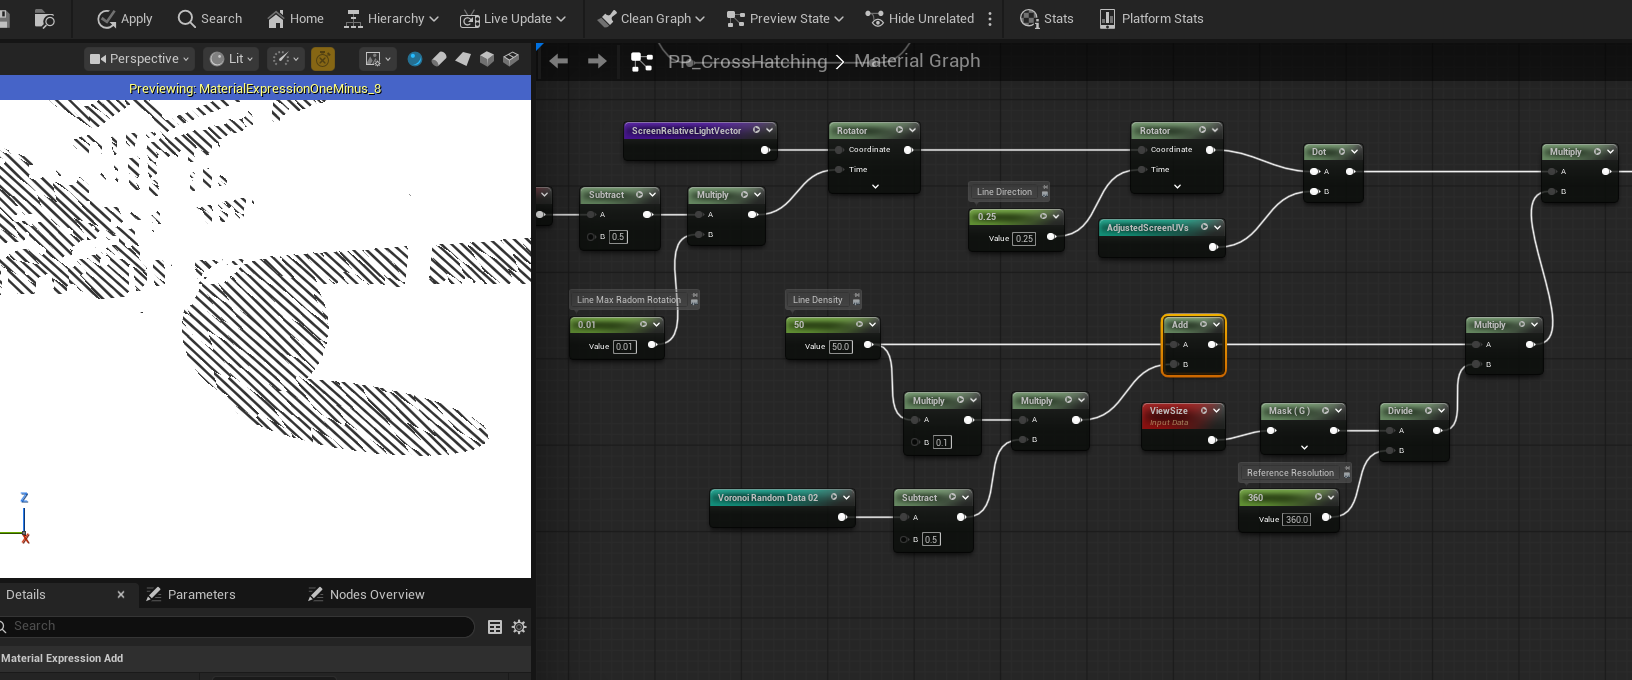Viewport: 1632px width, 680px height.
Task: Click PP_CrossHatching in the breadcrumb
Action: (747, 61)
